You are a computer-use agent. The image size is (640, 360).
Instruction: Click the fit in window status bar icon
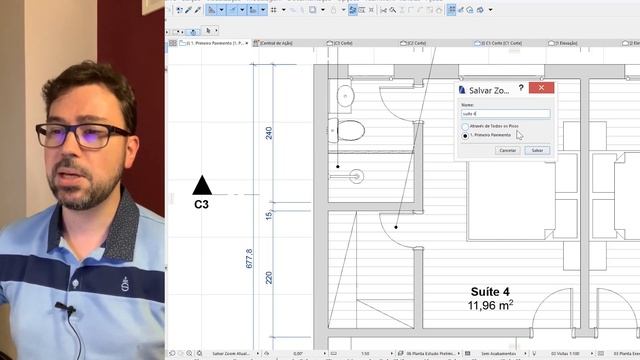[x=199, y=353]
